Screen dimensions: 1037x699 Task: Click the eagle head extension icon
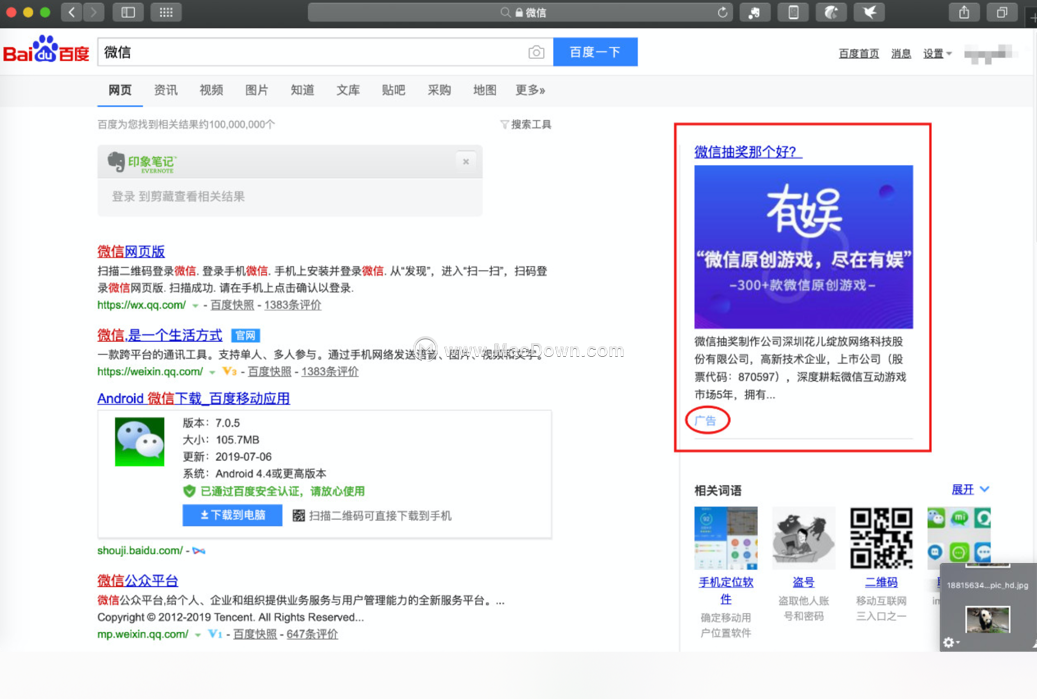831,12
